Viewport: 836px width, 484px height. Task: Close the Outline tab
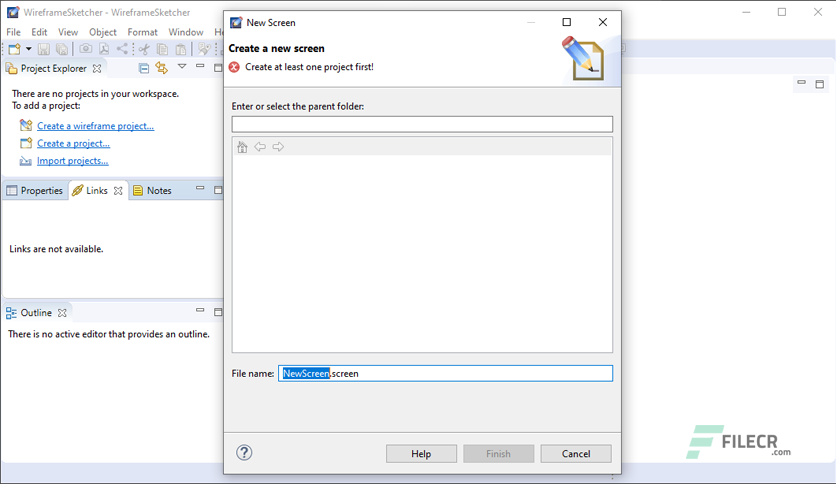point(62,313)
